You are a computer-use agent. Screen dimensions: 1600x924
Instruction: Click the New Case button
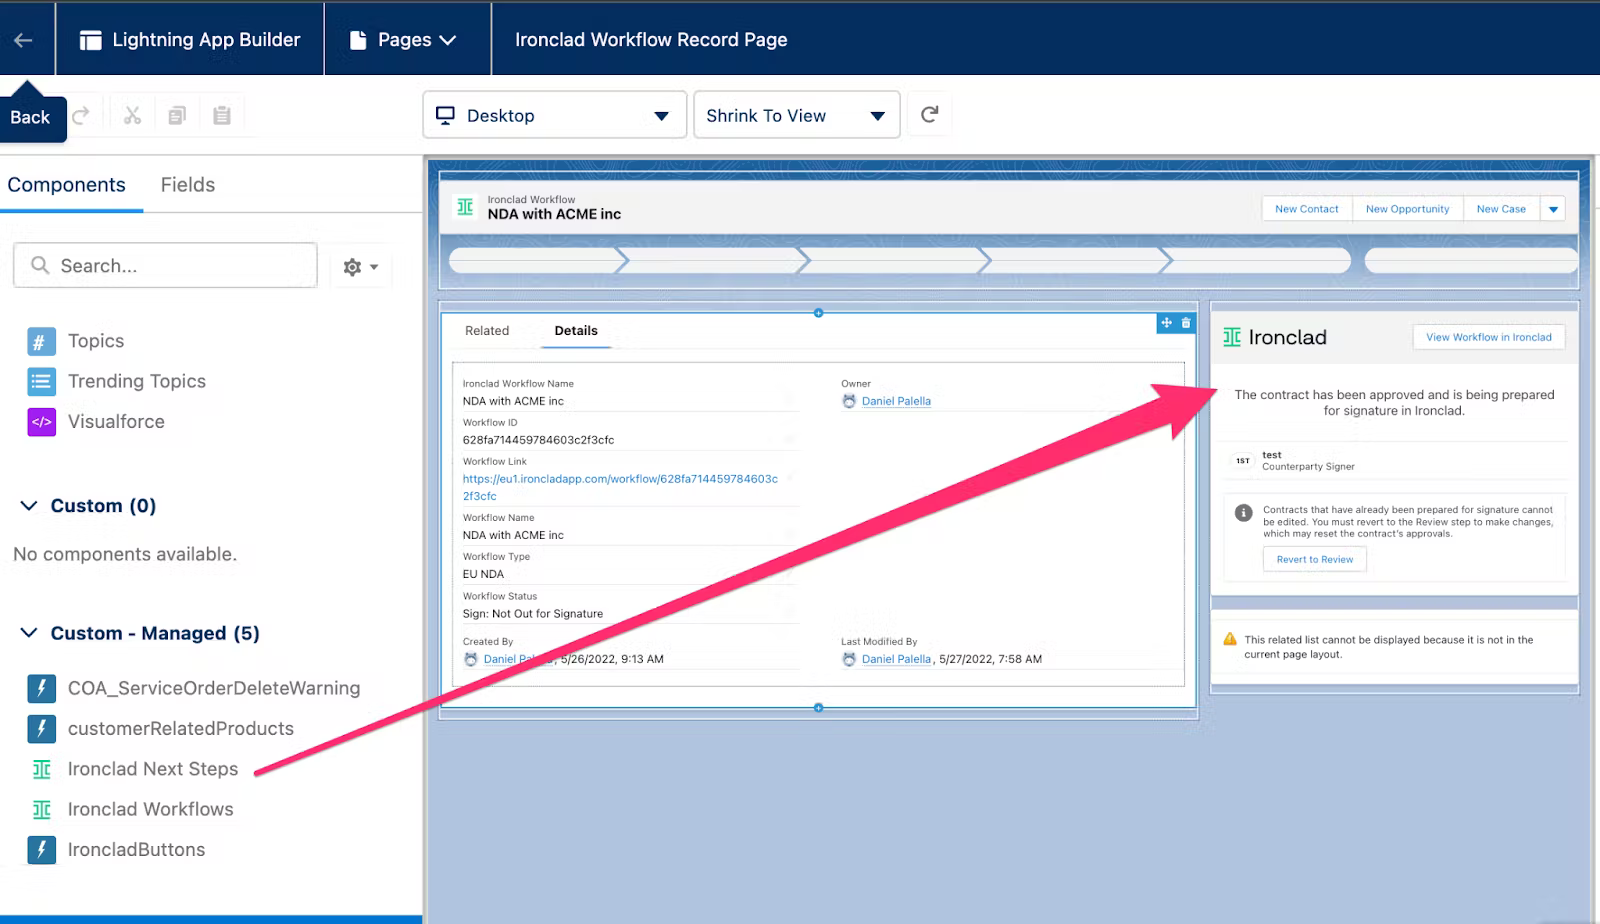click(x=1501, y=209)
